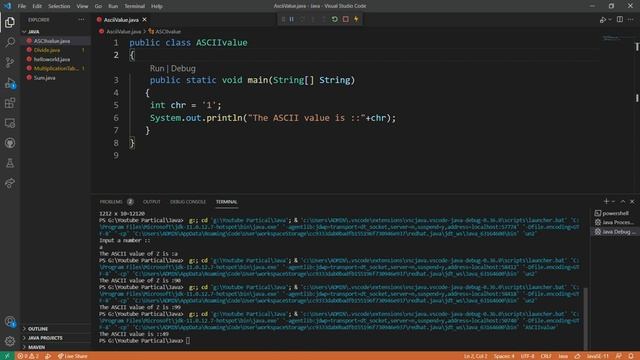Split the editor to the right

pos(620,20)
